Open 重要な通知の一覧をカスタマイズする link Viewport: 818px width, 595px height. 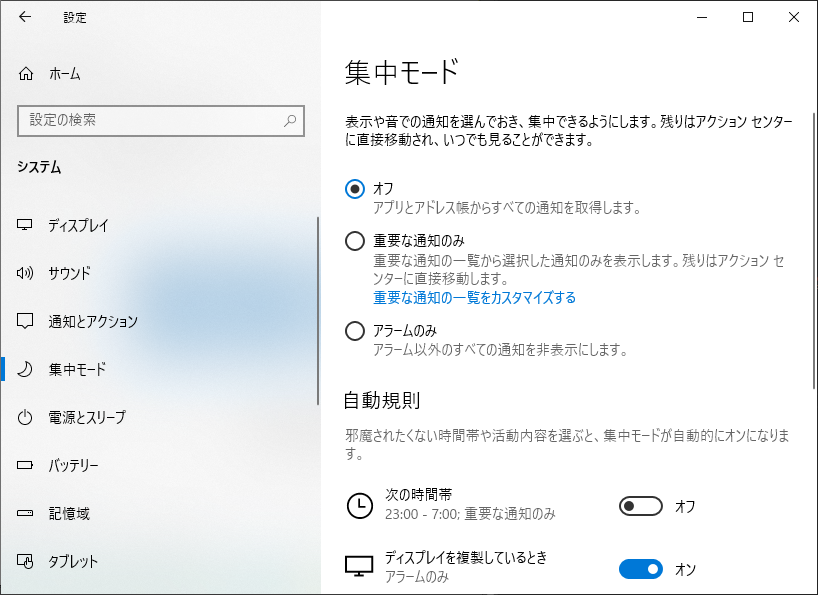click(x=474, y=298)
